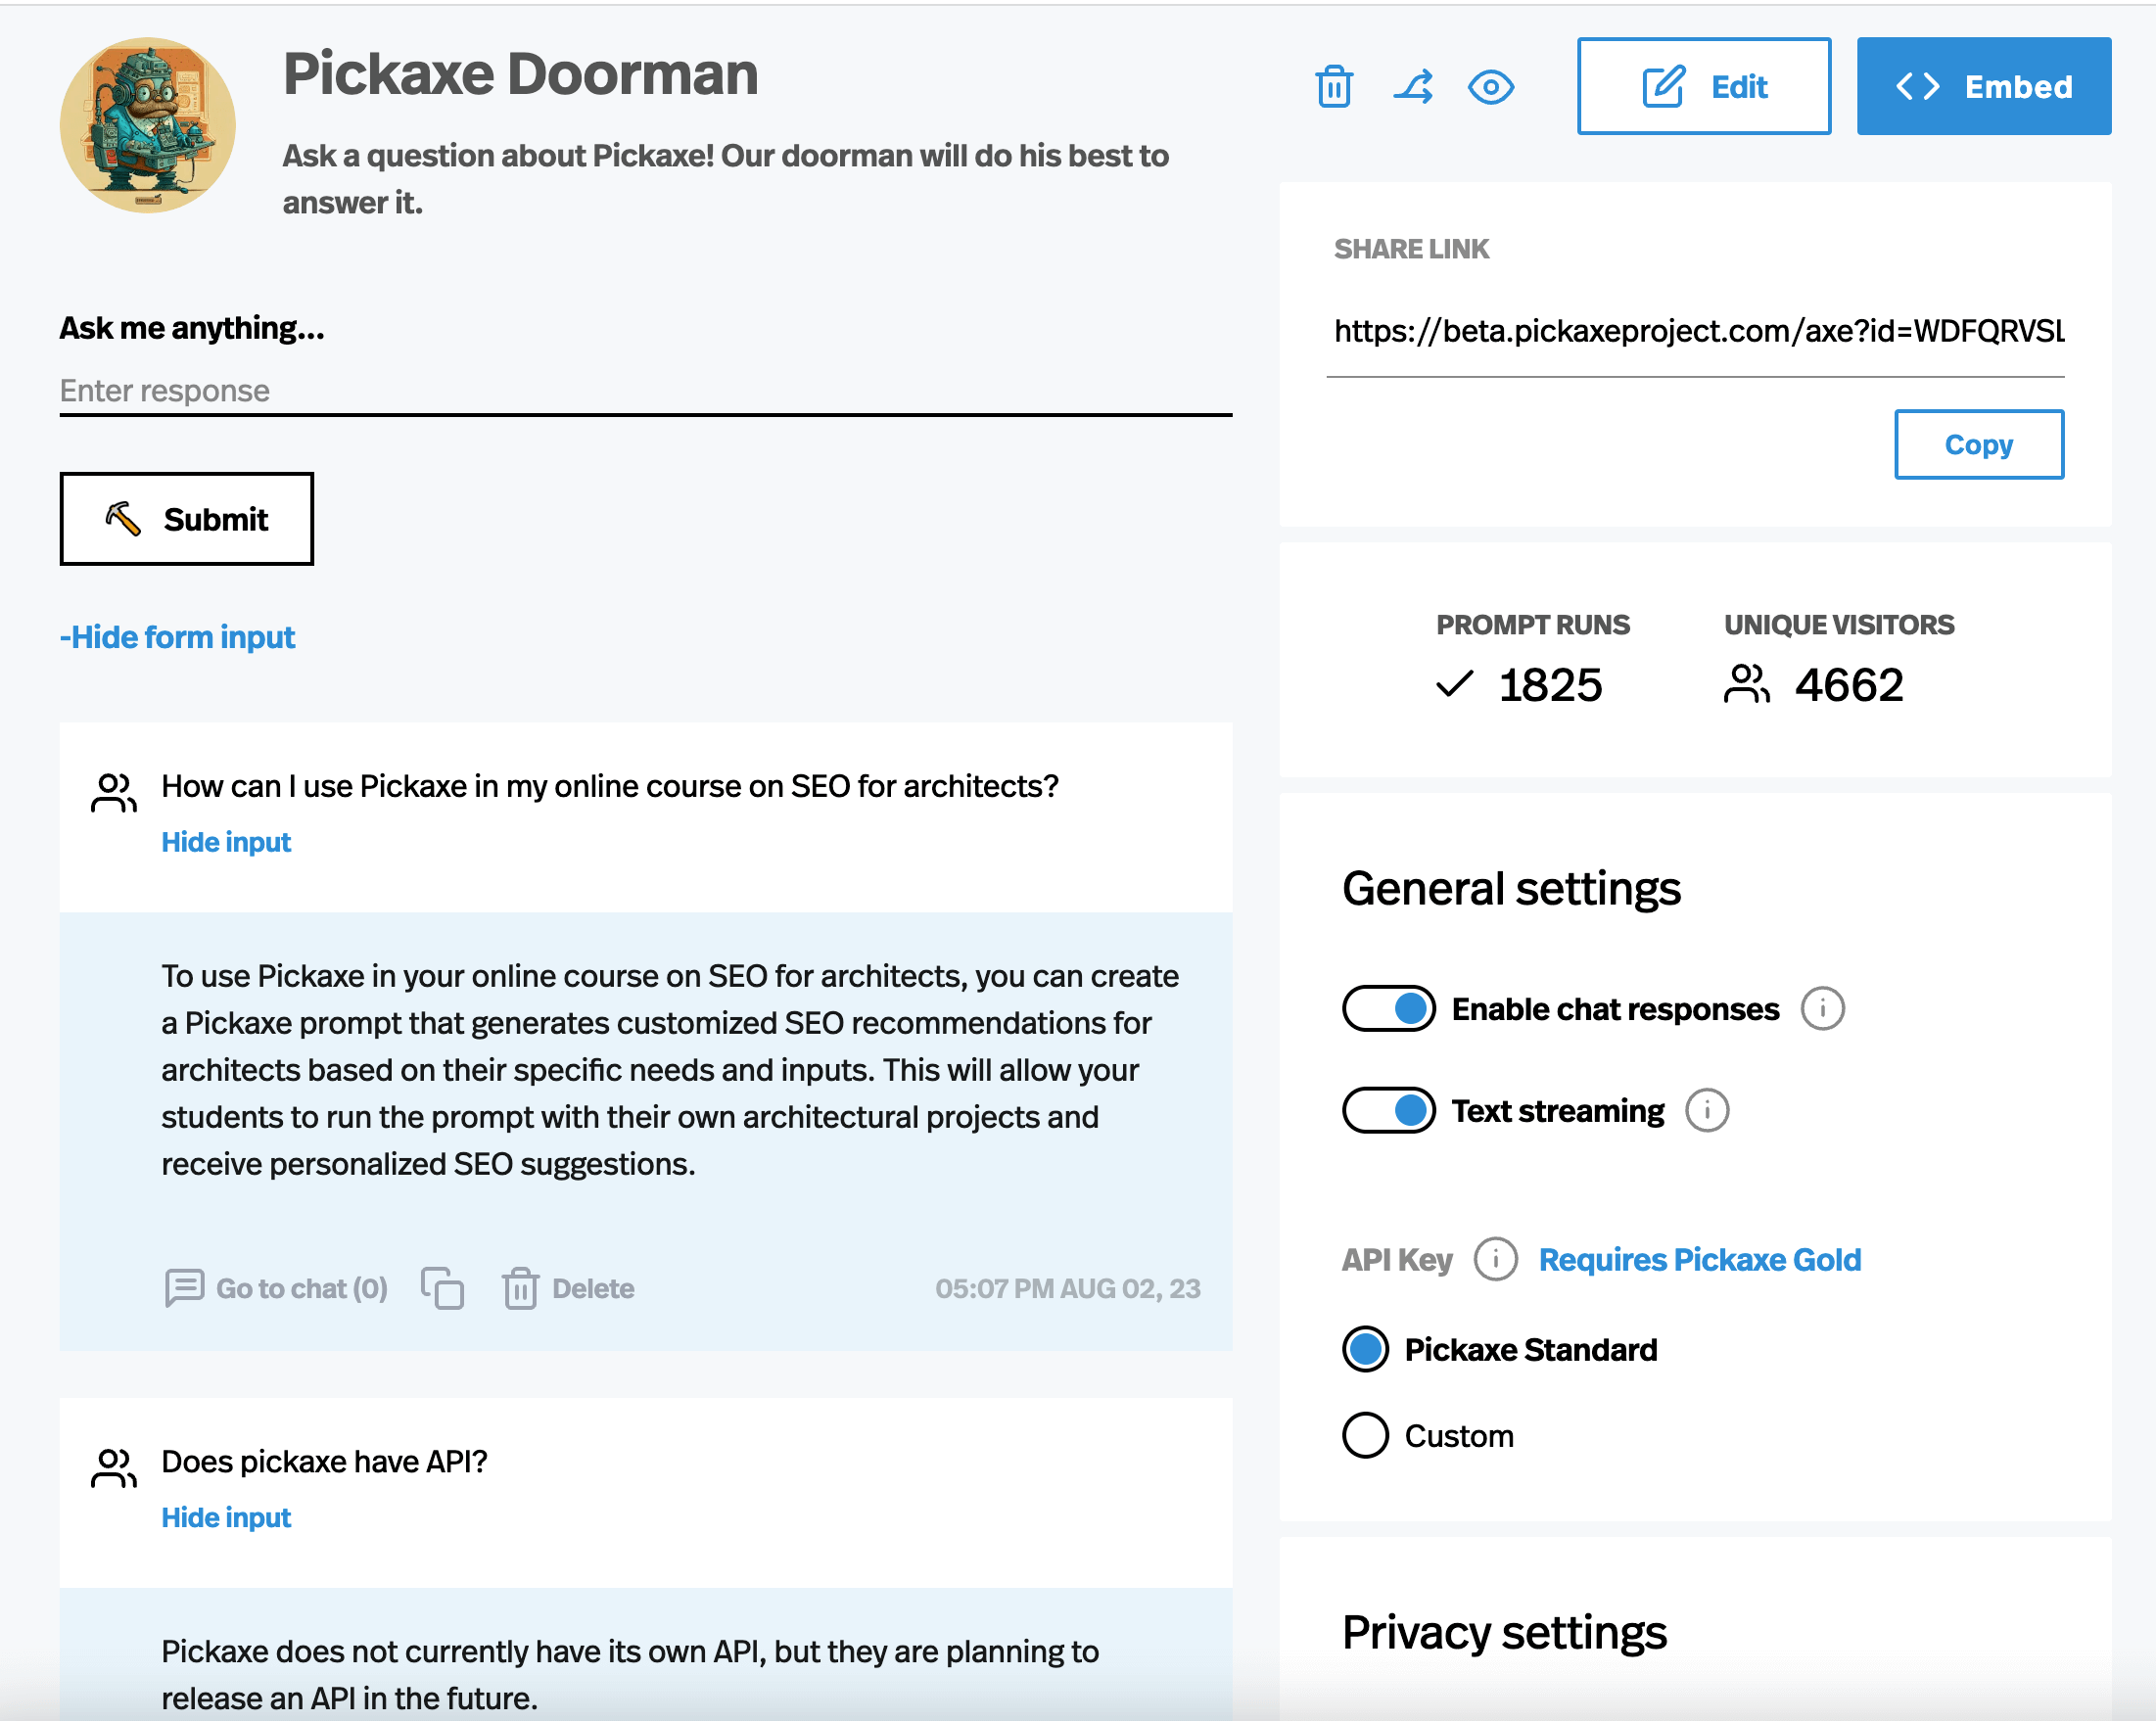The image size is (2156, 1721).
Task: Open the Embed options
Action: [x=1983, y=87]
